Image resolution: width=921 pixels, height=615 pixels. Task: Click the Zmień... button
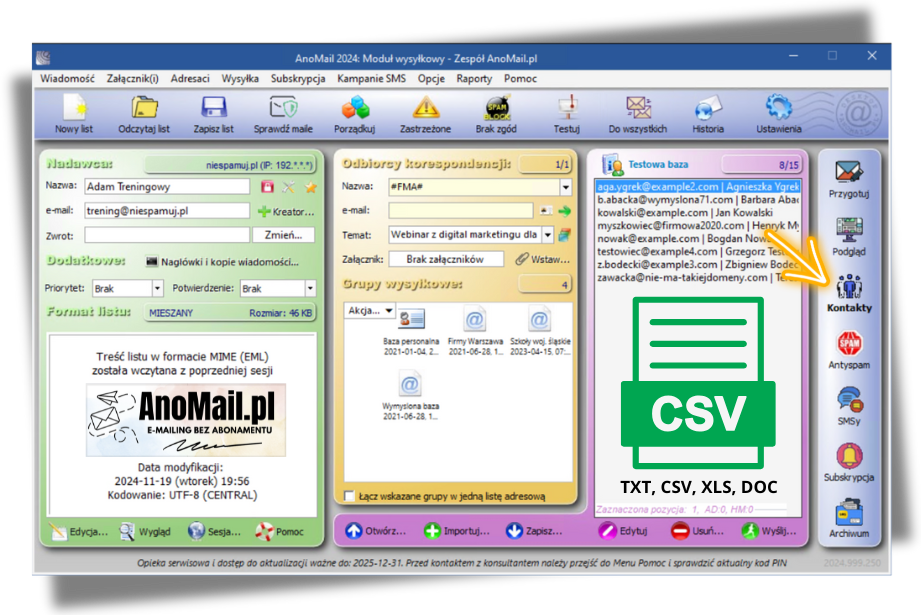pyautogui.click(x=283, y=235)
